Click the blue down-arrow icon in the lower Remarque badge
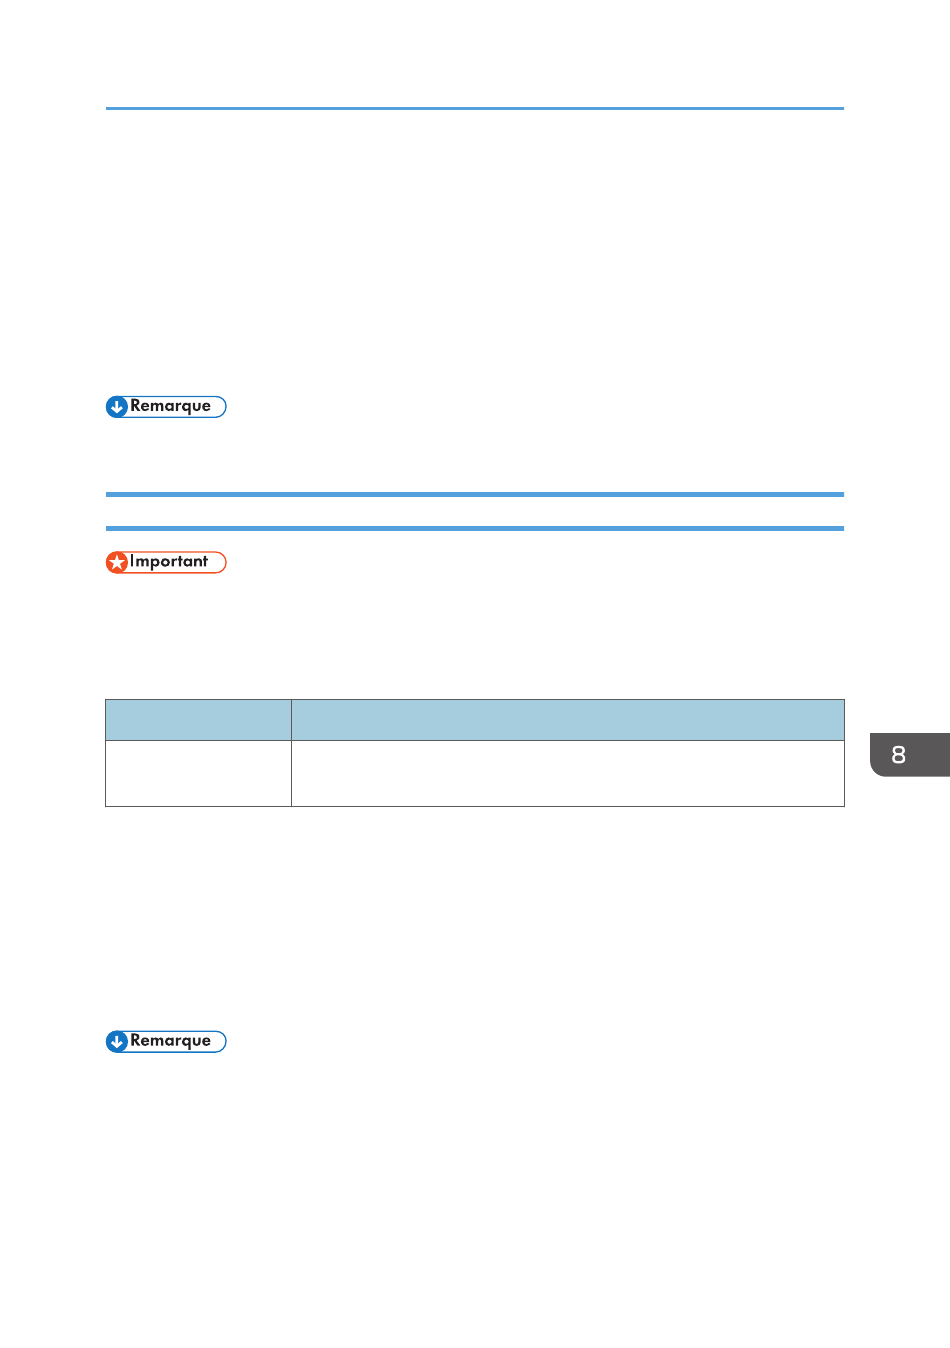This screenshot has height=1348, width=950. 117,1042
